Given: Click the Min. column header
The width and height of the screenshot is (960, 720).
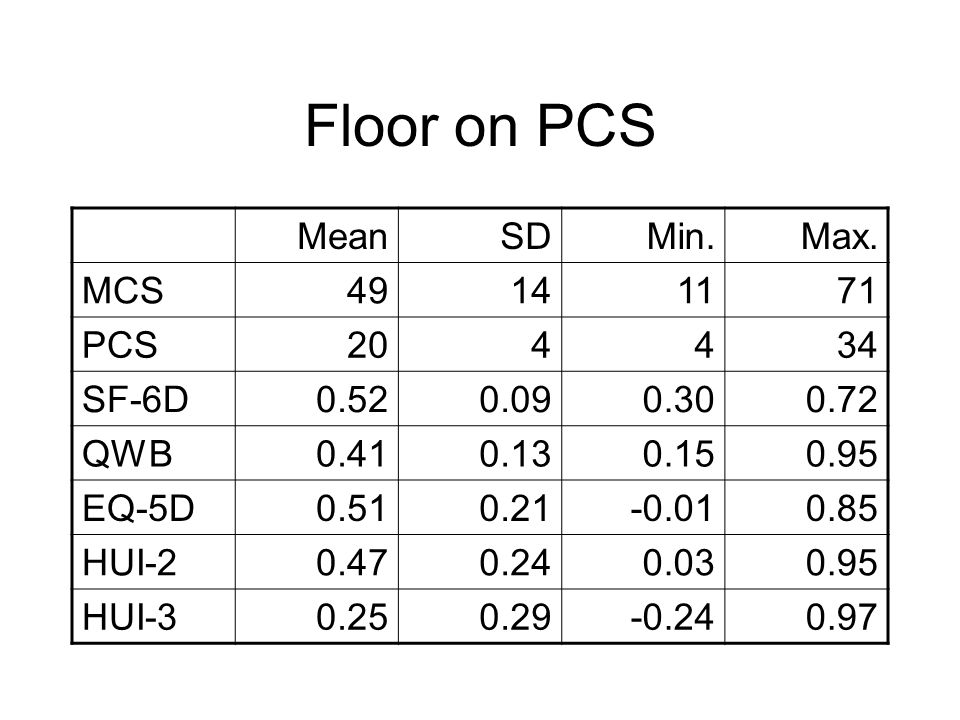Looking at the screenshot, I should [680, 237].
